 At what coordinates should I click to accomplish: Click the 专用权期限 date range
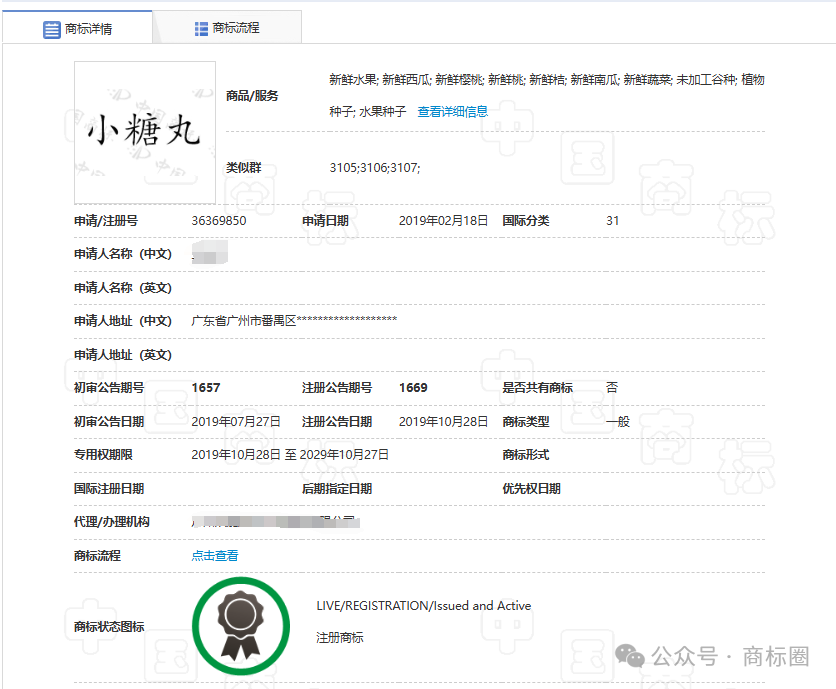[x=288, y=454]
